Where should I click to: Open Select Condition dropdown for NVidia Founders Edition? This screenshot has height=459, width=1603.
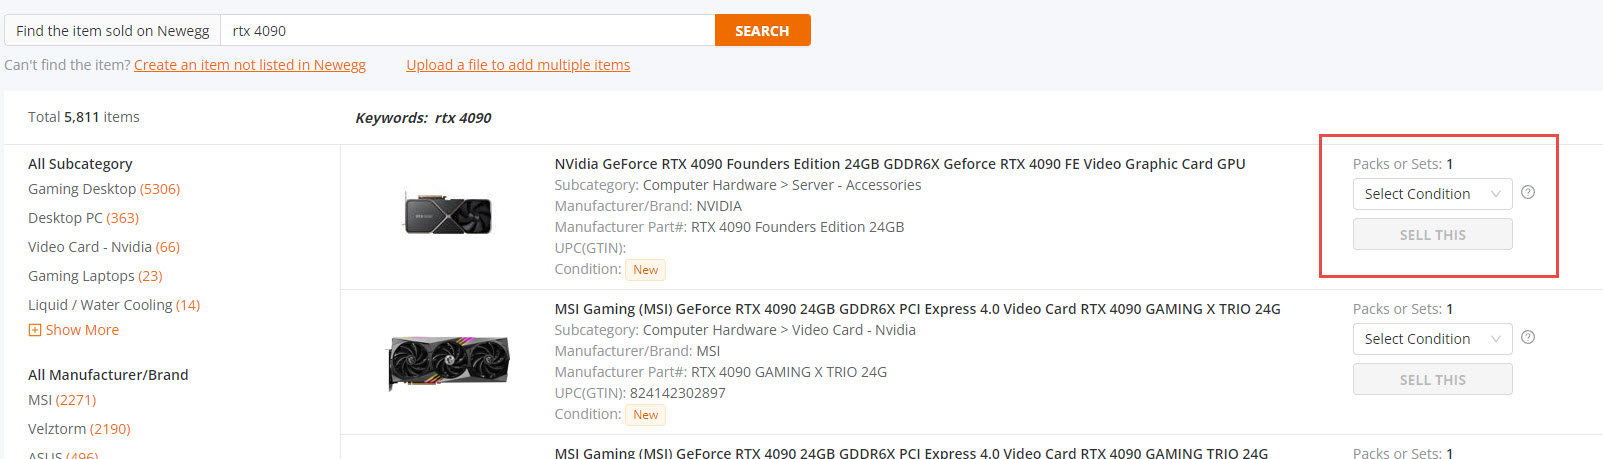1432,194
